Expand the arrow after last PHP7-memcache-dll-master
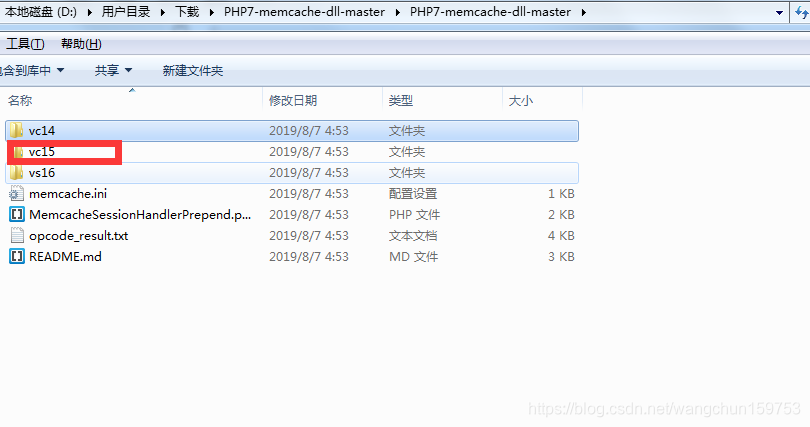The width and height of the screenshot is (810, 427). pos(583,12)
